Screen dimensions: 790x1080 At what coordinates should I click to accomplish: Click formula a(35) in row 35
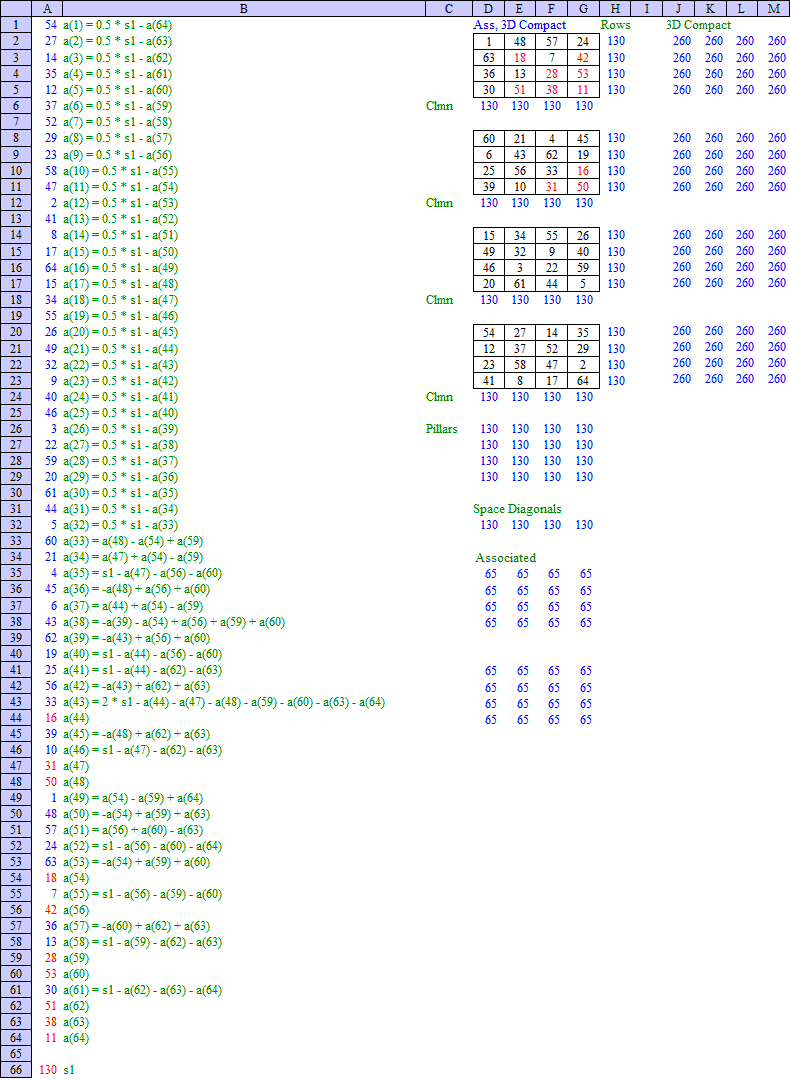pyautogui.click(x=142, y=573)
